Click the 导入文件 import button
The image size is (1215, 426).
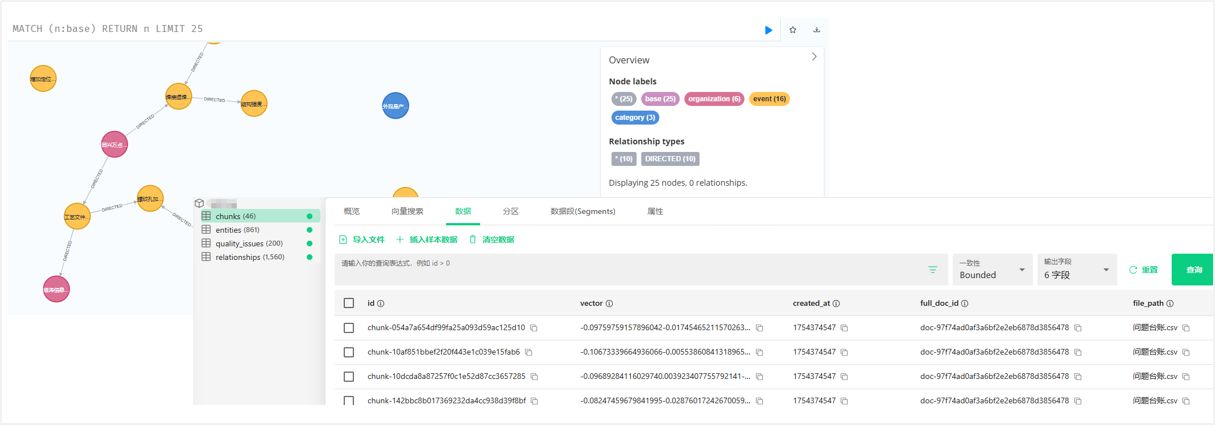click(x=361, y=240)
